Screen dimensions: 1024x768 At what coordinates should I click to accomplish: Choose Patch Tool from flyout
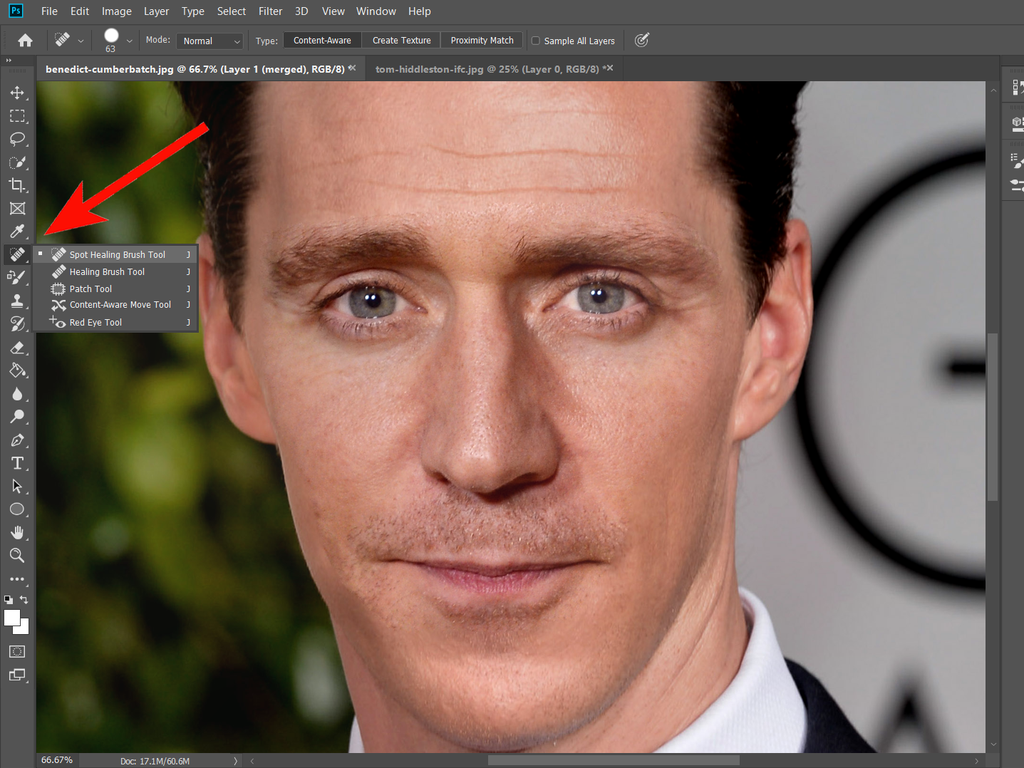click(x=116, y=289)
